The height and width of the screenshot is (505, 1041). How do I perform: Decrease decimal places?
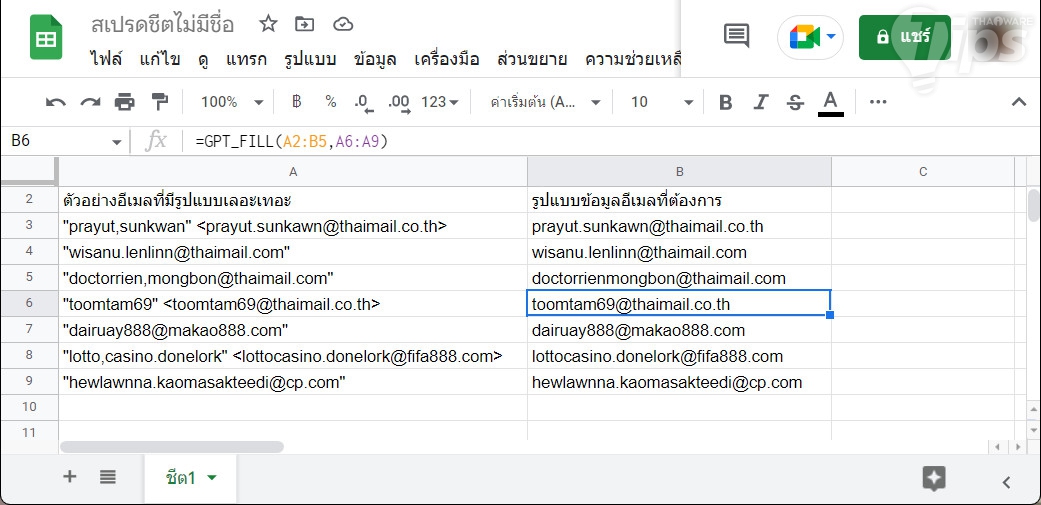364,102
